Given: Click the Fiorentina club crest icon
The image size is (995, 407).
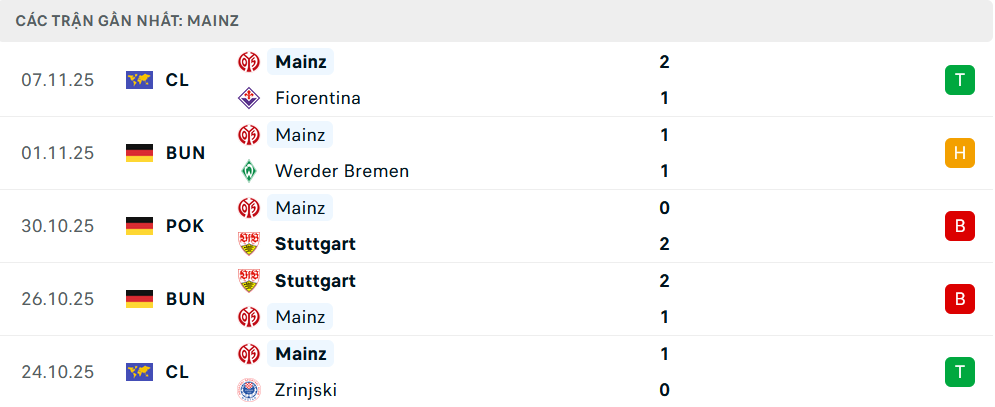Looking at the screenshot, I should (248, 98).
